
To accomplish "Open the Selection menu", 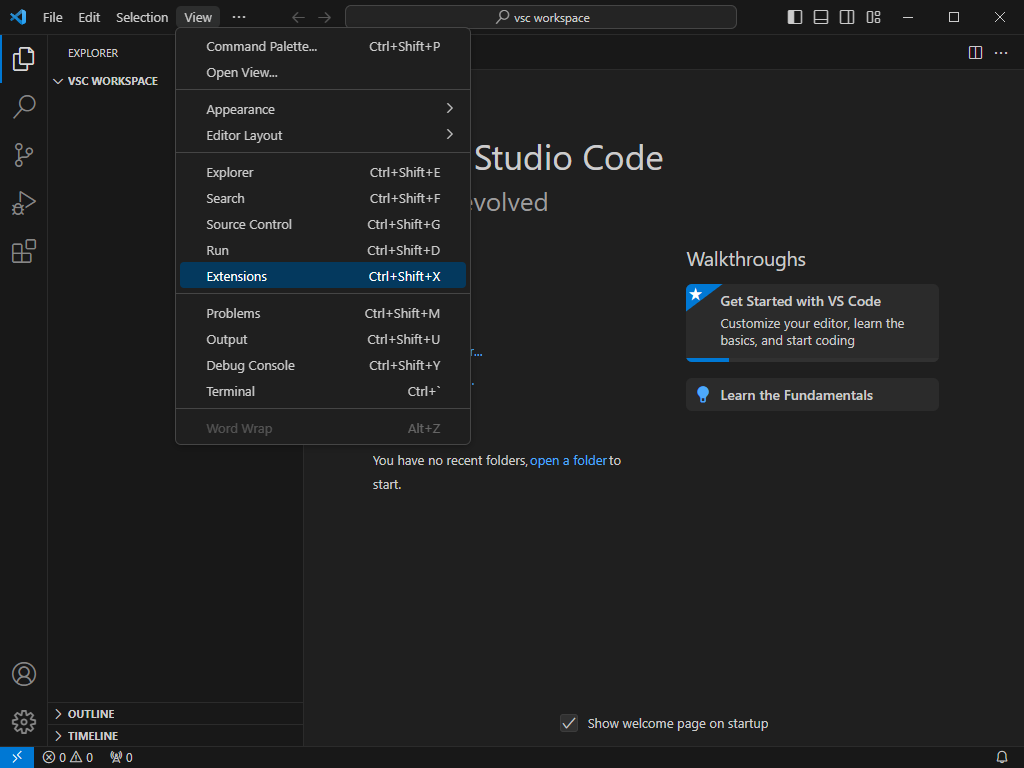I will click(142, 17).
